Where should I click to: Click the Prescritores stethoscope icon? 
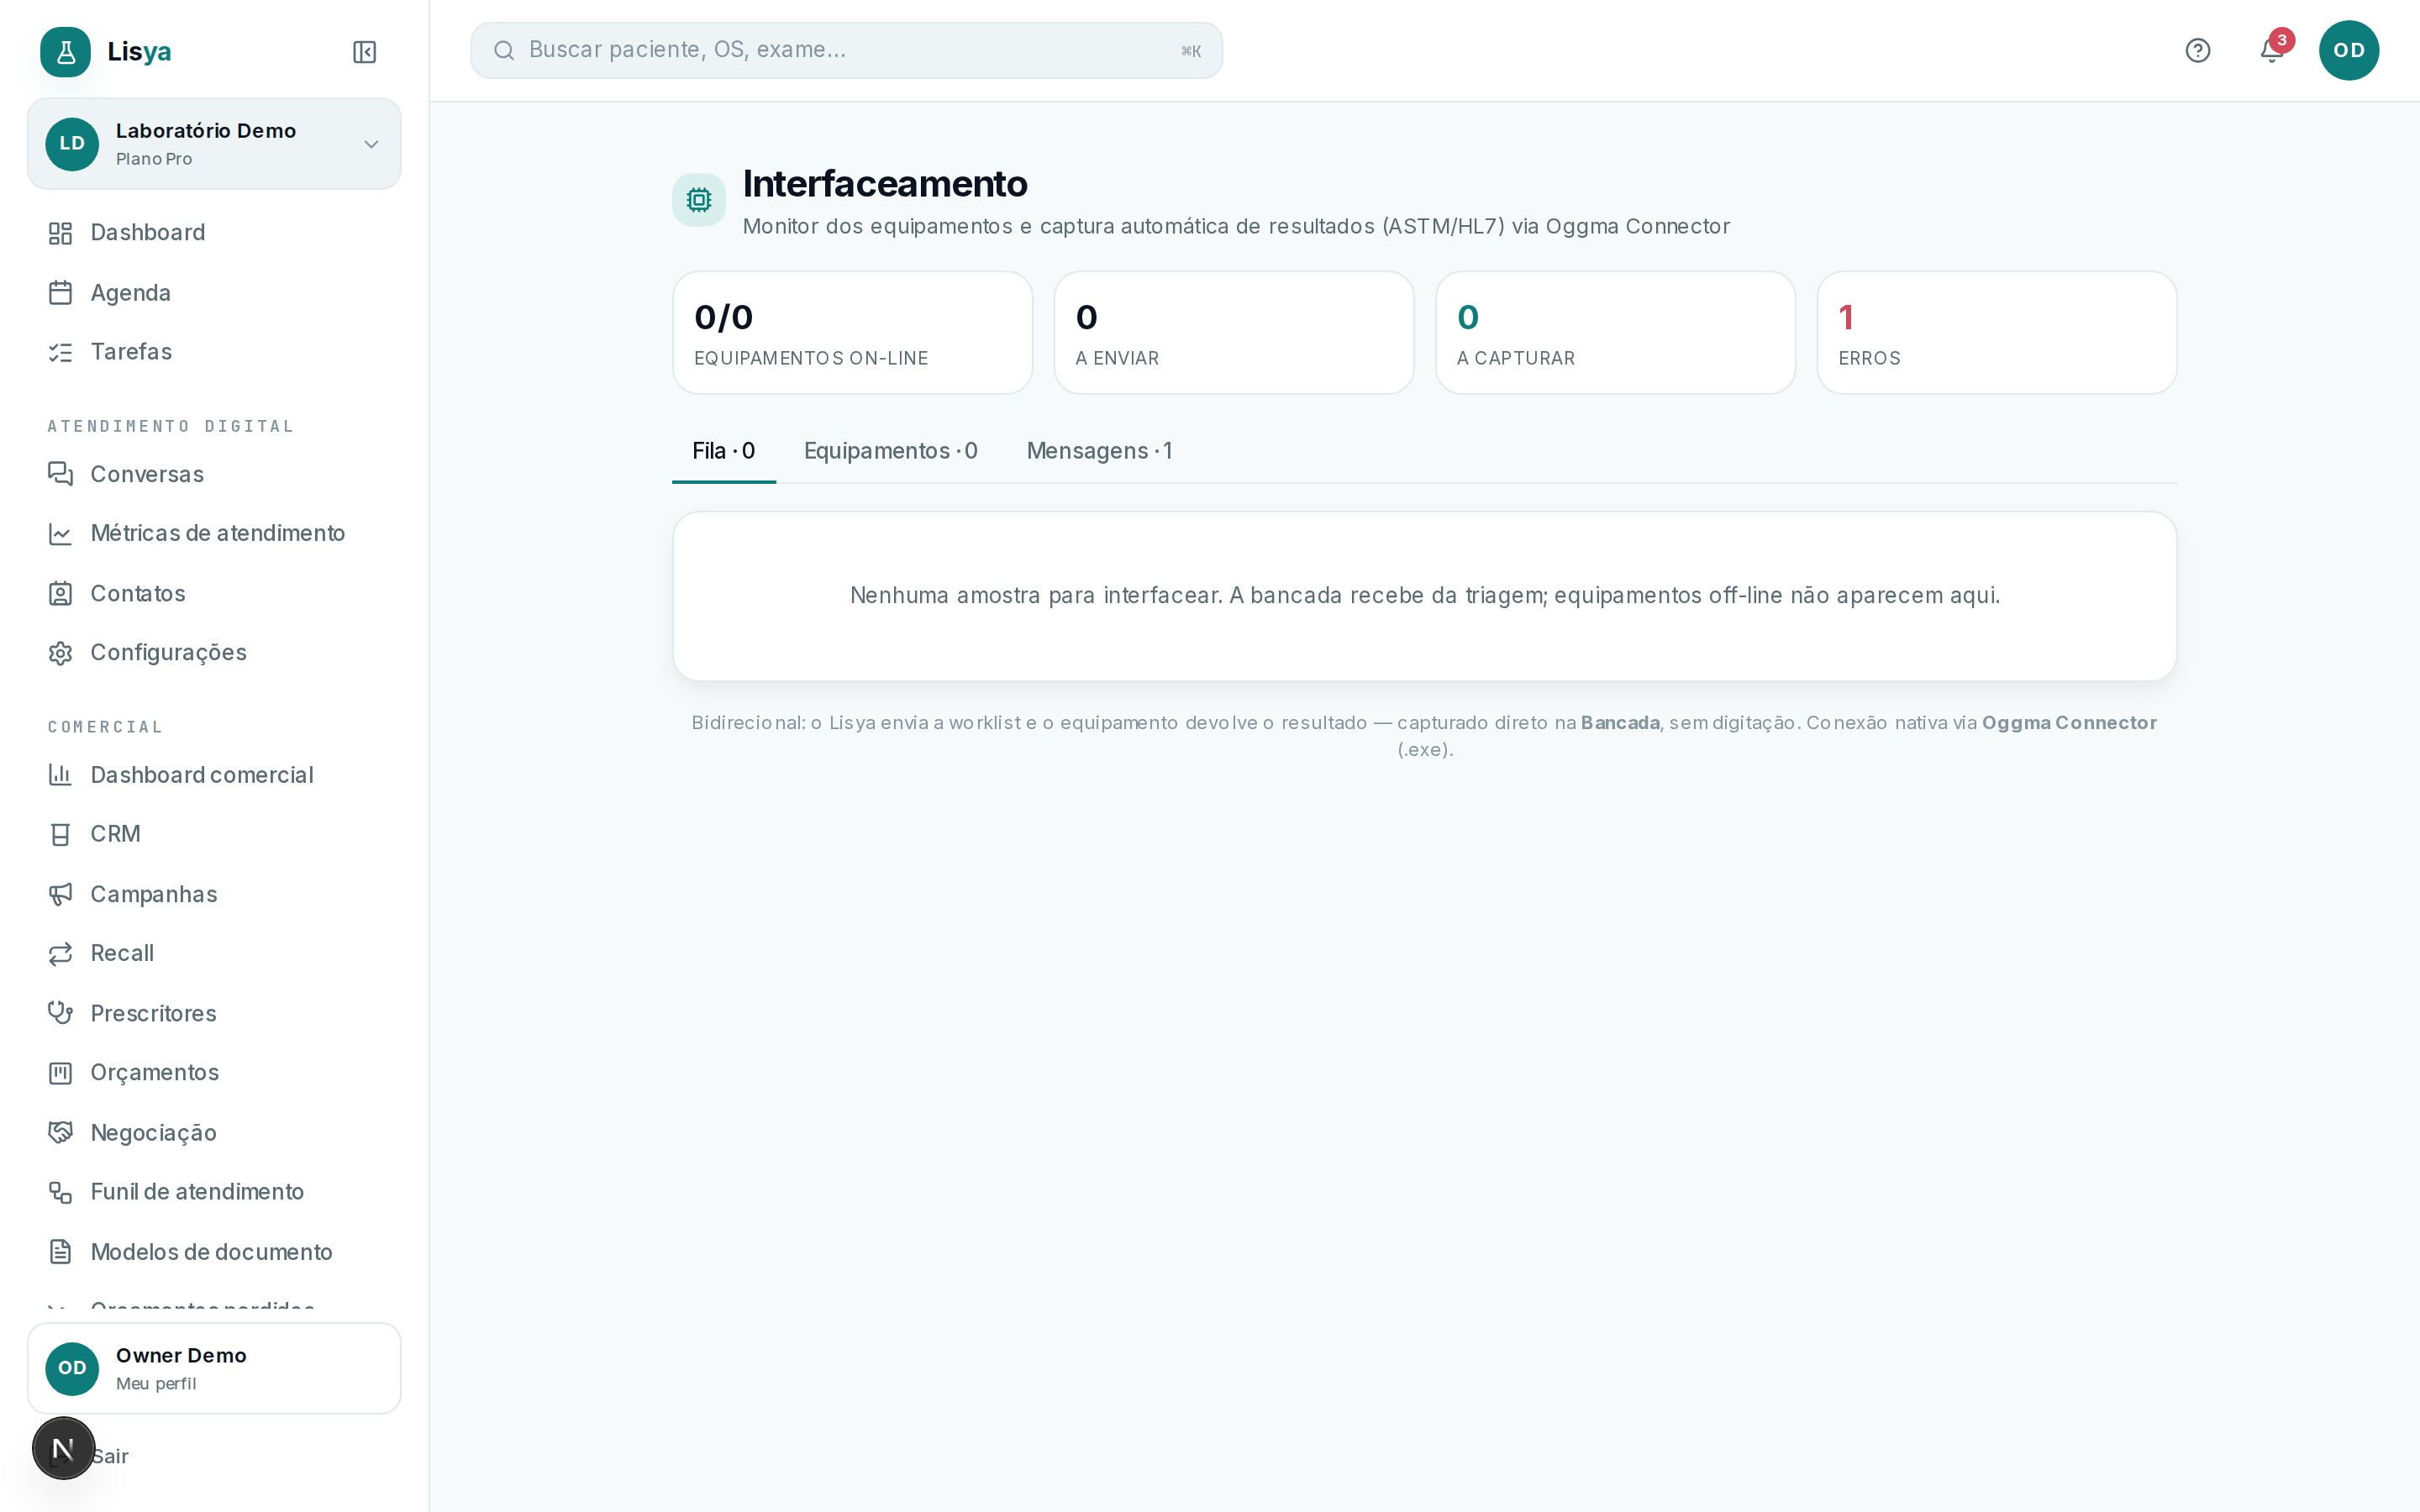pos(60,1013)
